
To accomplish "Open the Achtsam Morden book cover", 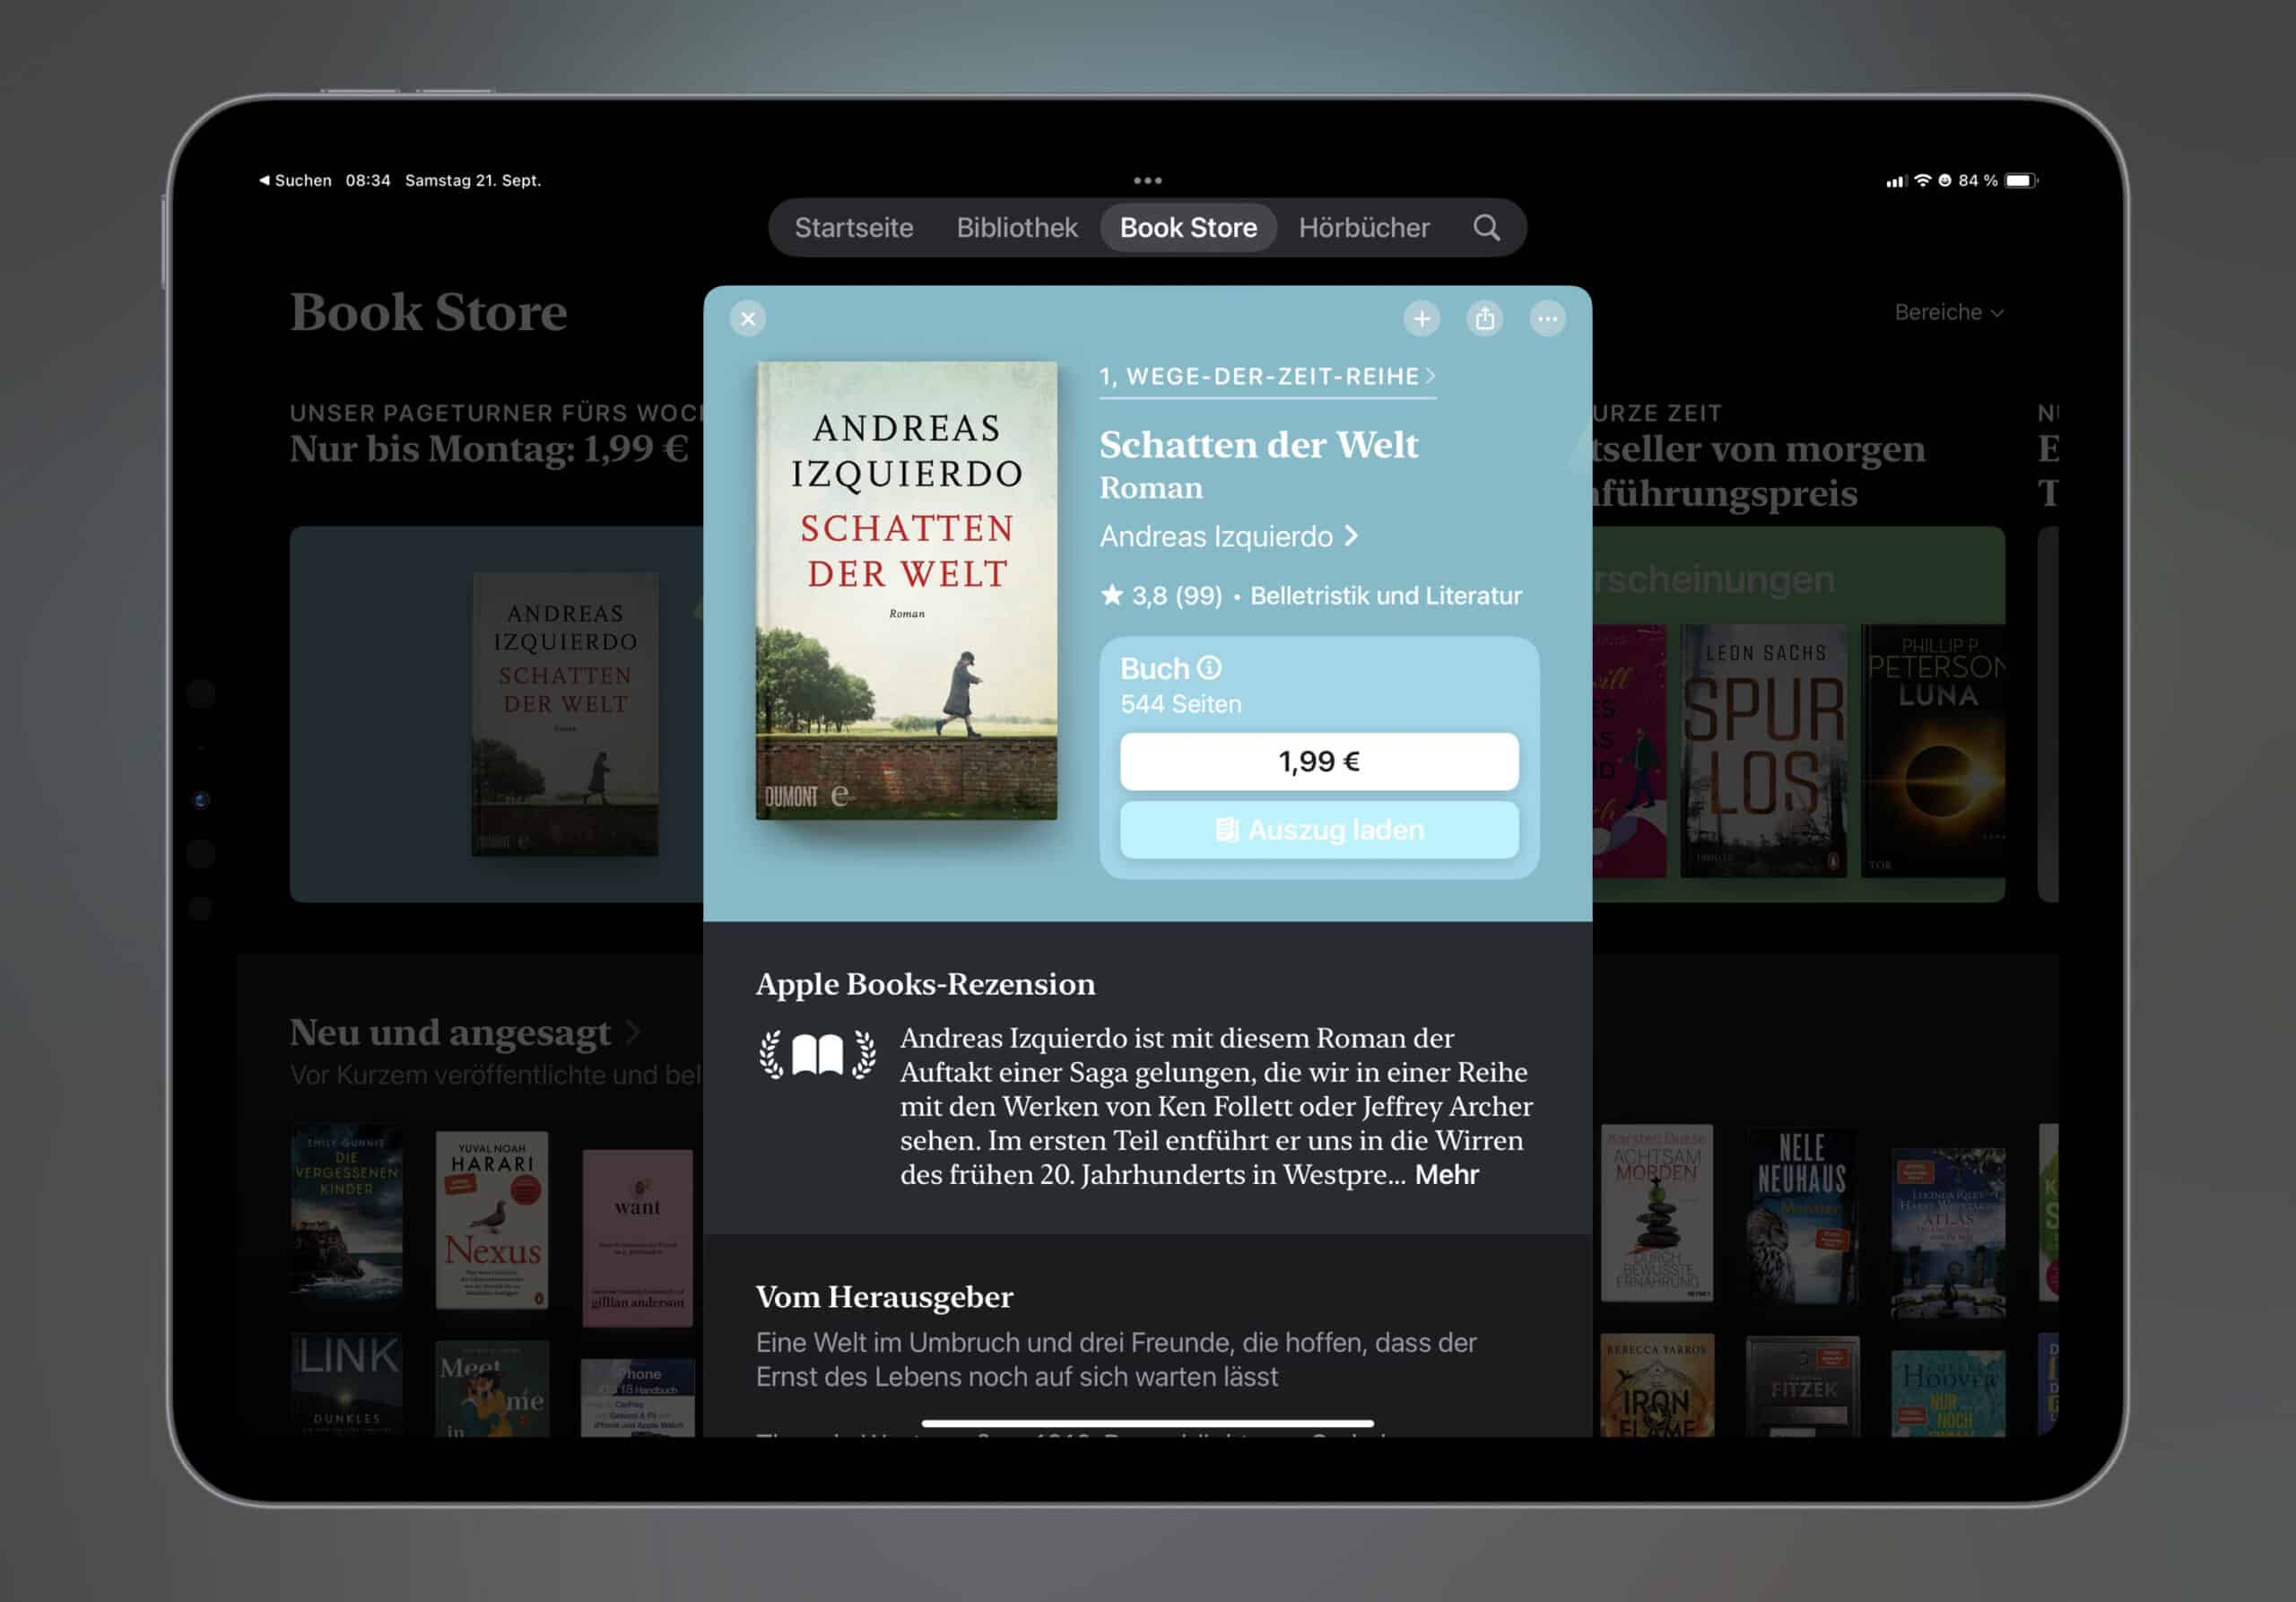I will [1656, 1213].
